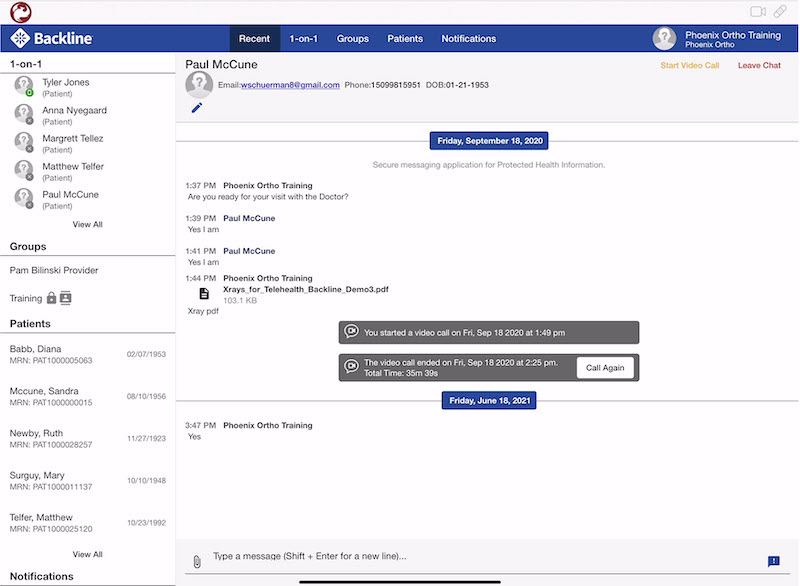Click the Call Again button
The width and height of the screenshot is (800, 586).
(x=605, y=368)
